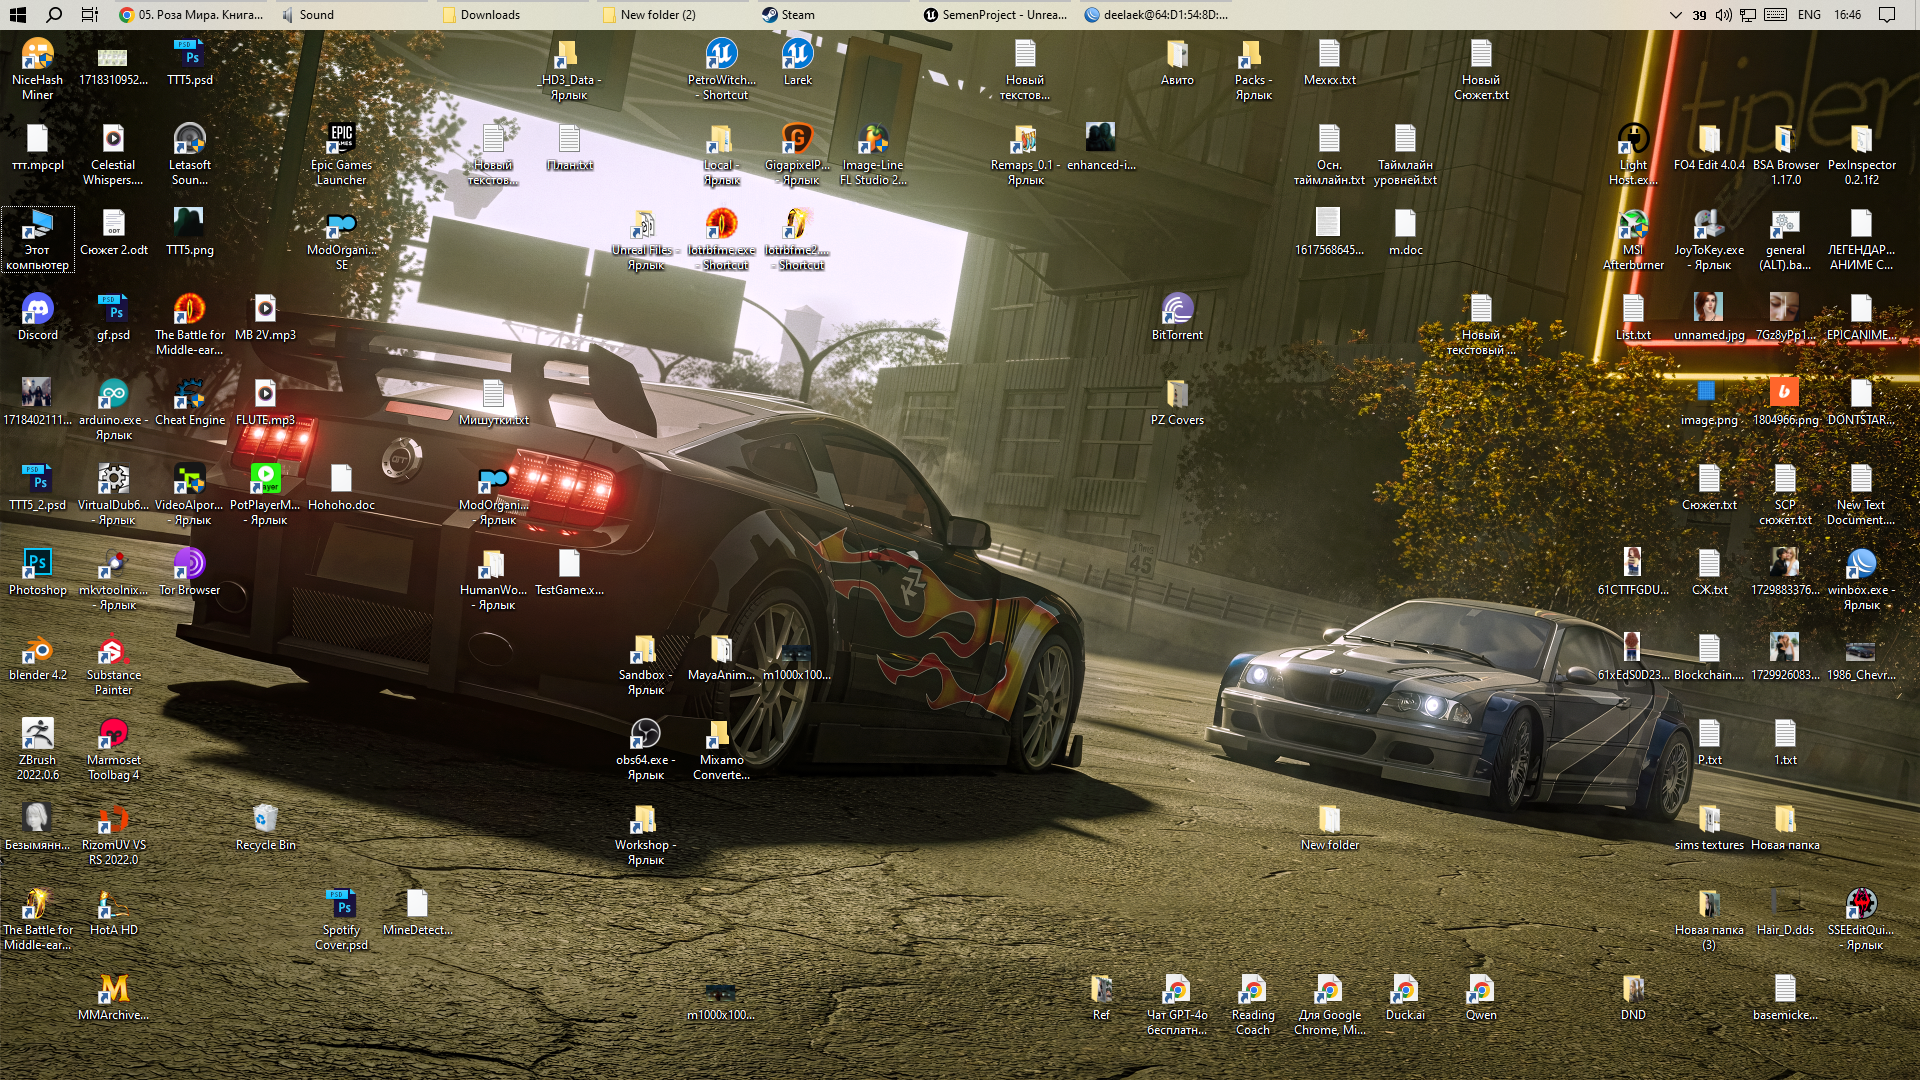
Task: Select the Epic Games Launcher icon
Action: click(x=341, y=141)
